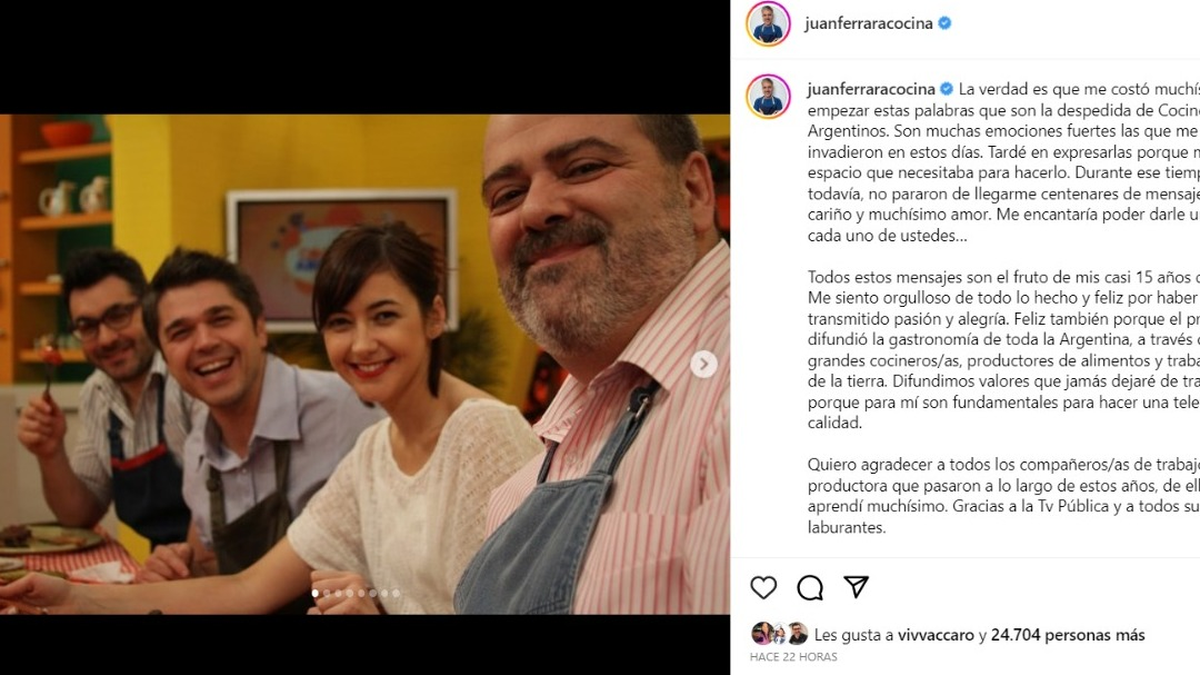
Task: Open the HACE 22 HORAS timestamp link
Action: point(794,657)
